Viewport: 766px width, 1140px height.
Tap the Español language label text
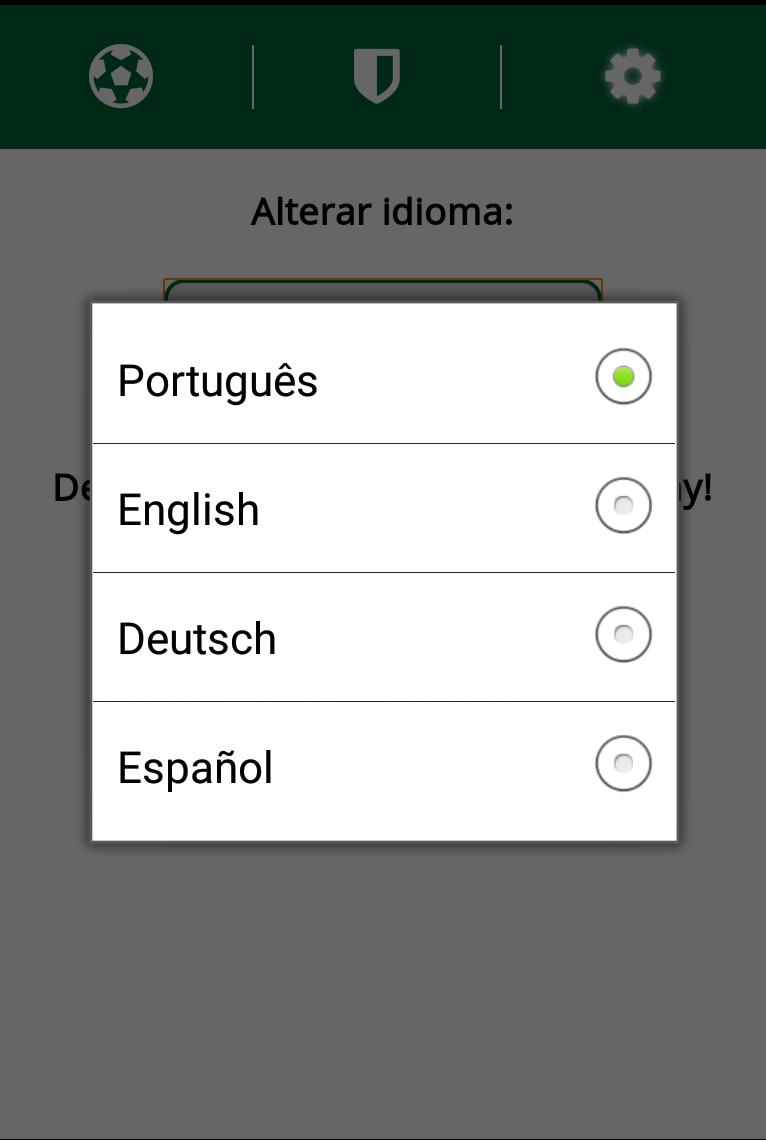(x=195, y=768)
